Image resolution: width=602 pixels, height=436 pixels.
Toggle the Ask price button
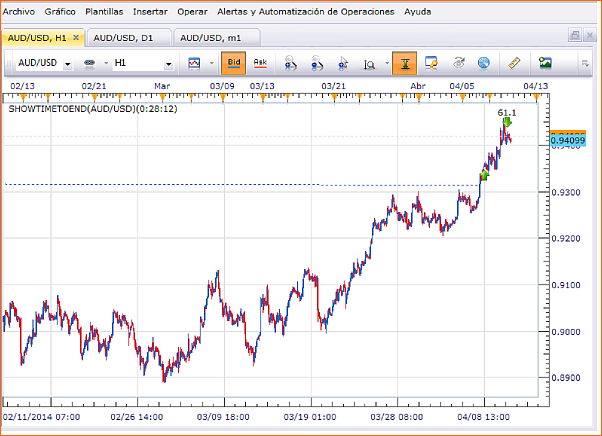(260, 63)
